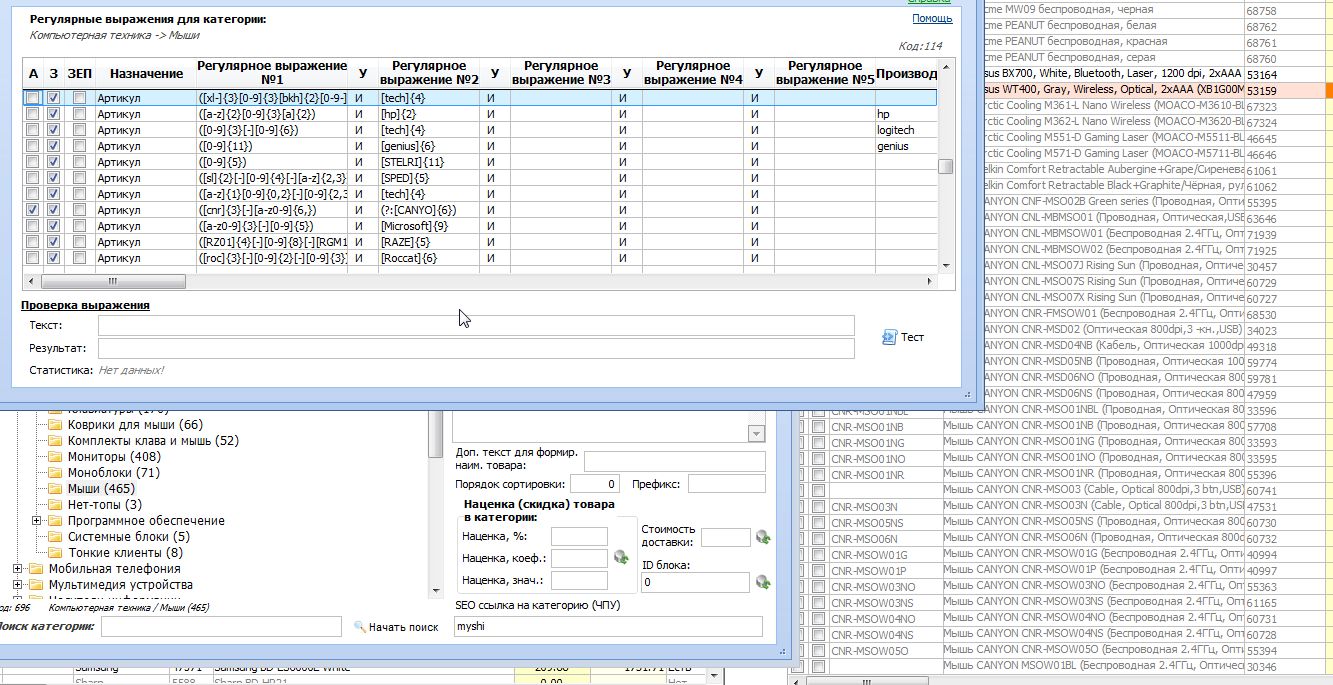Focus the Результат field
Viewport: 1333px width, 685px height.
[476, 348]
